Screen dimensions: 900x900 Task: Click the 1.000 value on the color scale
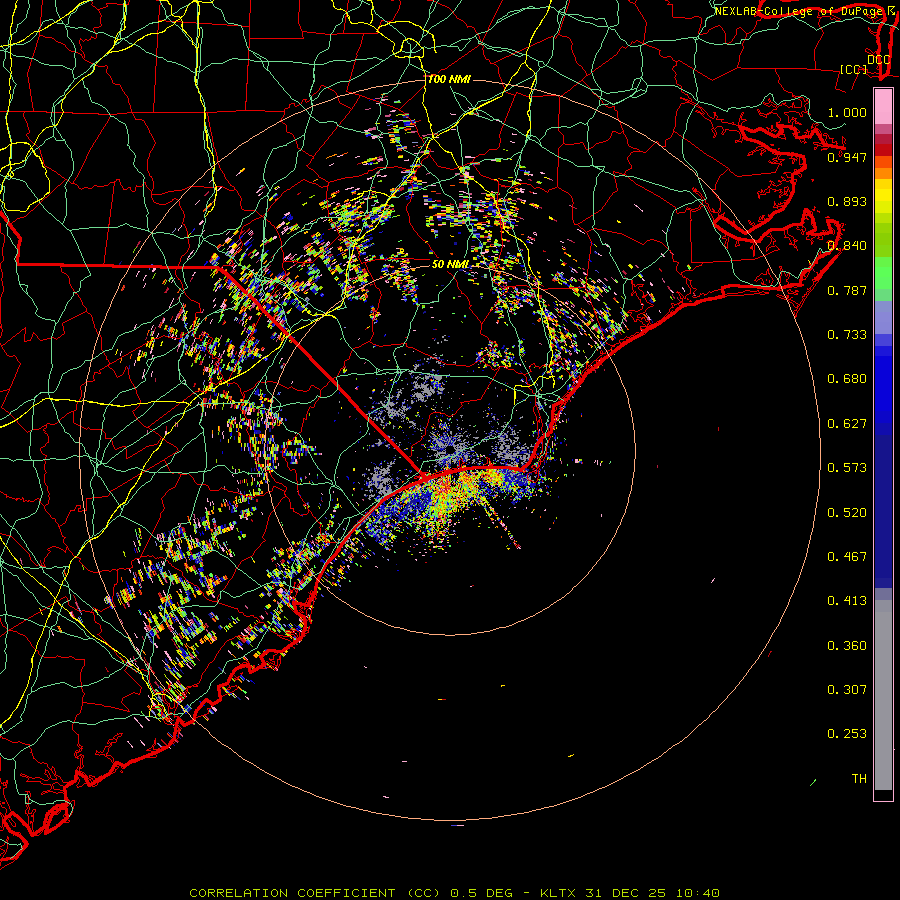click(x=847, y=112)
